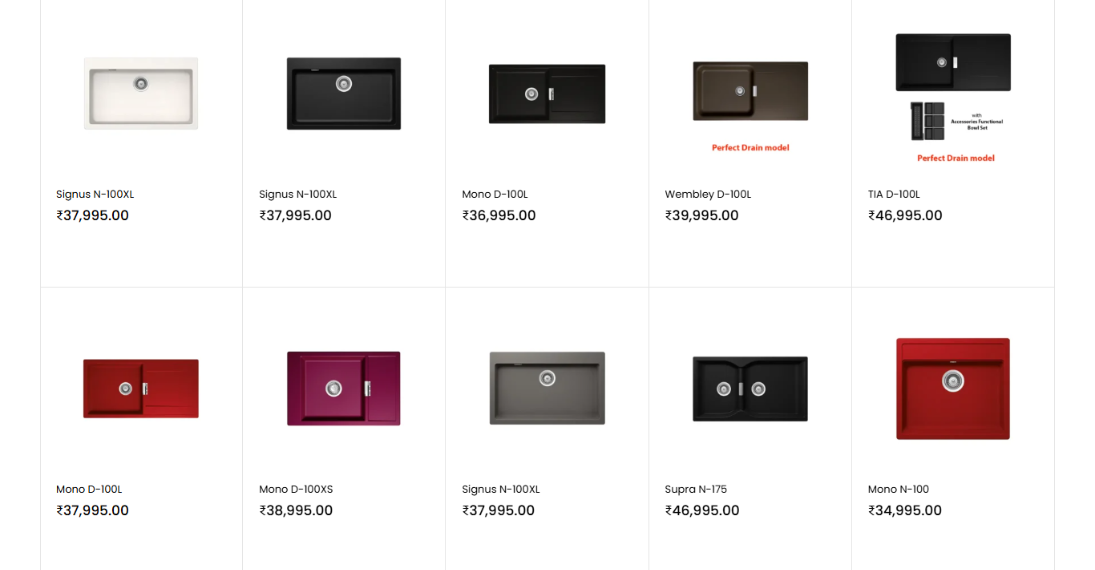
Task: Click the black Mono D-100L sink image
Action: (x=547, y=94)
